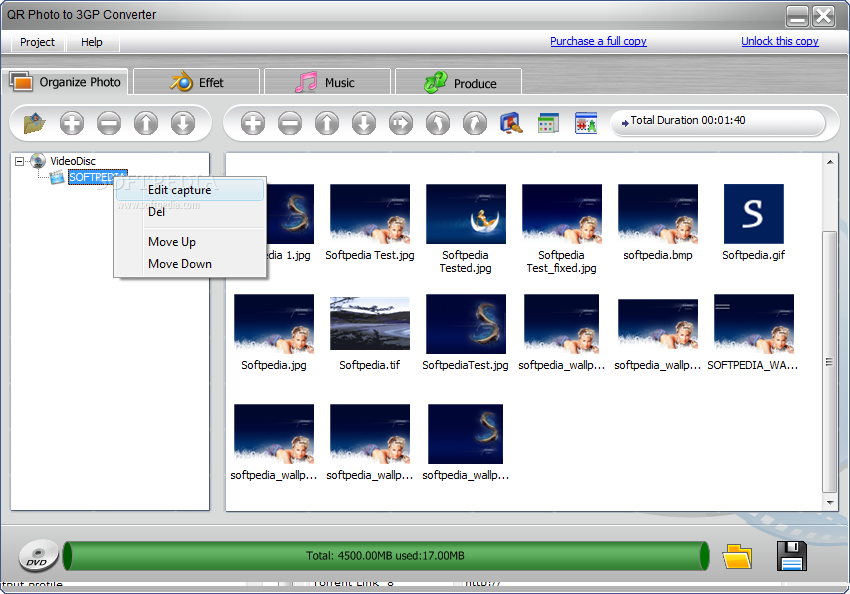
Task: Add photo with right toolbar plus button
Action: coord(253,123)
